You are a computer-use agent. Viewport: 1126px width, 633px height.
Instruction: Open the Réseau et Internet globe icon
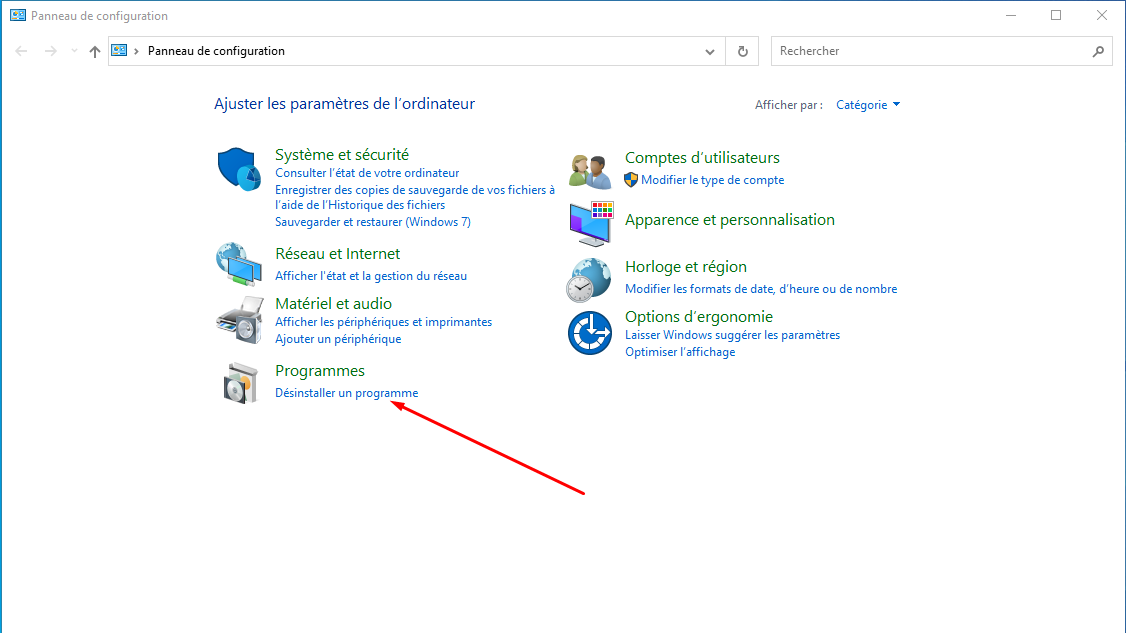tap(238, 264)
